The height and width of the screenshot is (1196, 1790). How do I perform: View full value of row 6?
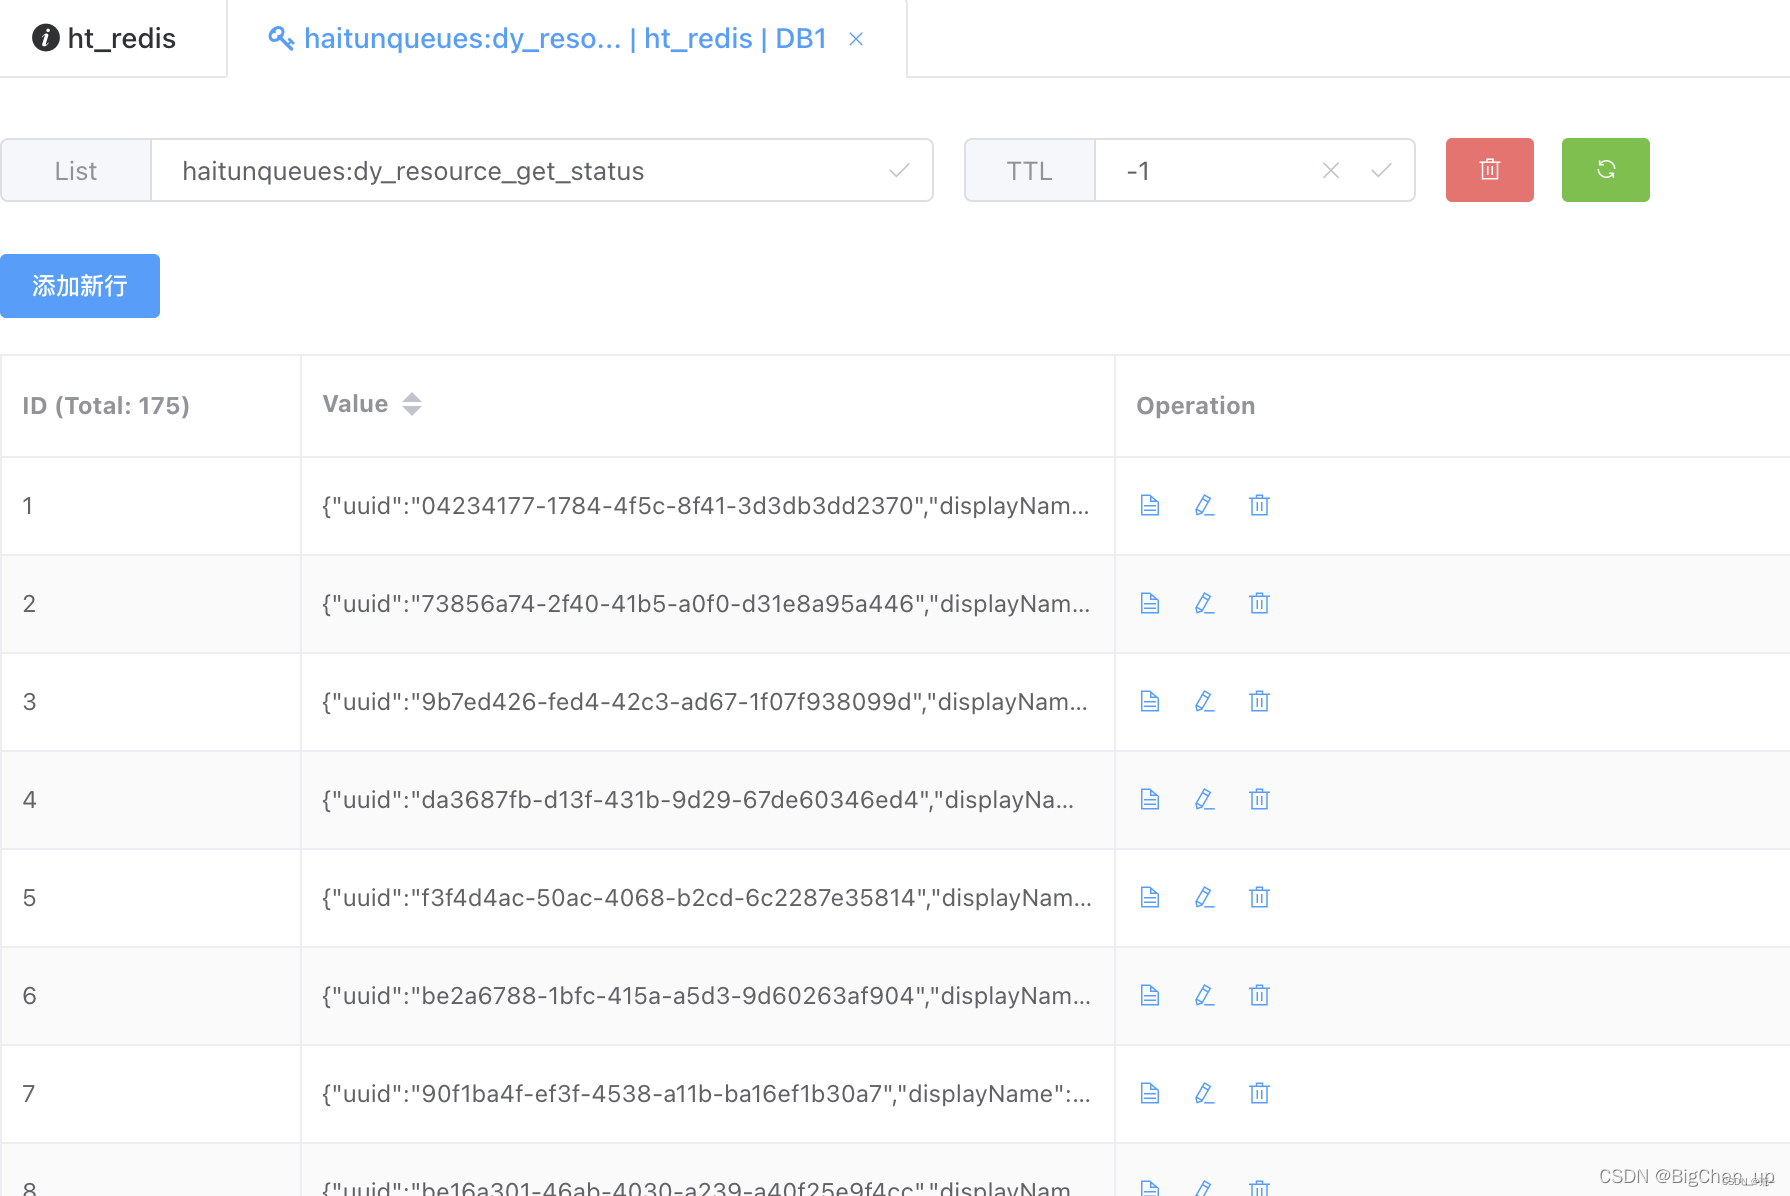tap(1150, 995)
